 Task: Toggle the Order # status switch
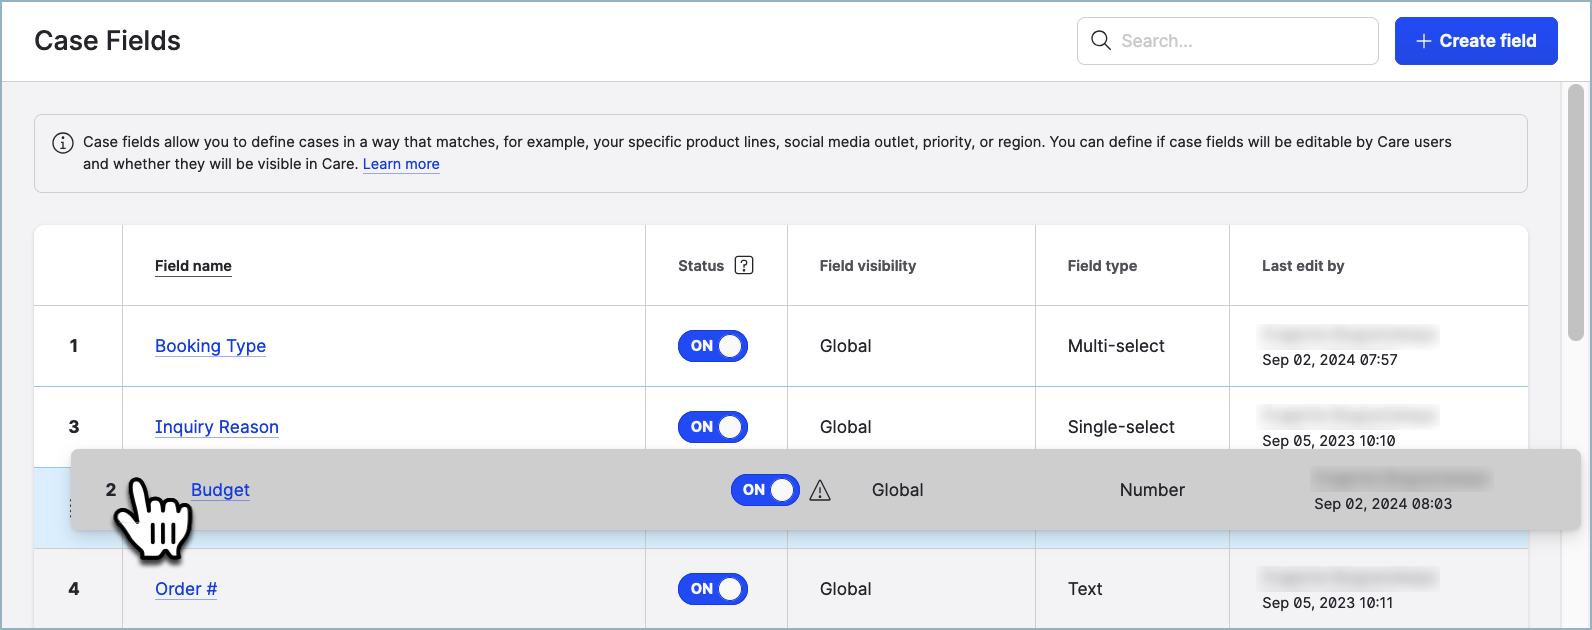pos(712,589)
